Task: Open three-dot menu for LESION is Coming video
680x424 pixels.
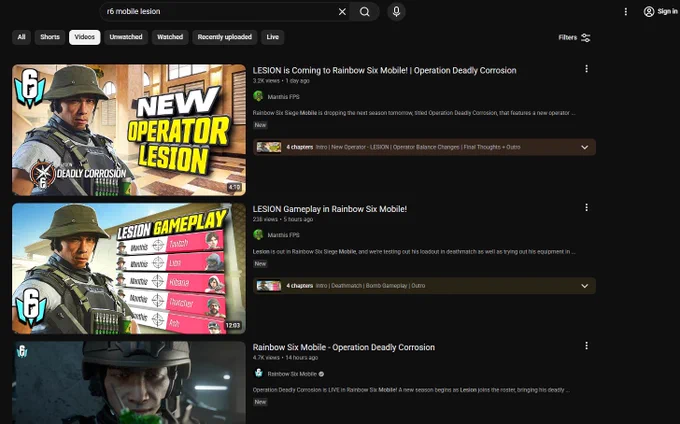Action: pos(586,69)
